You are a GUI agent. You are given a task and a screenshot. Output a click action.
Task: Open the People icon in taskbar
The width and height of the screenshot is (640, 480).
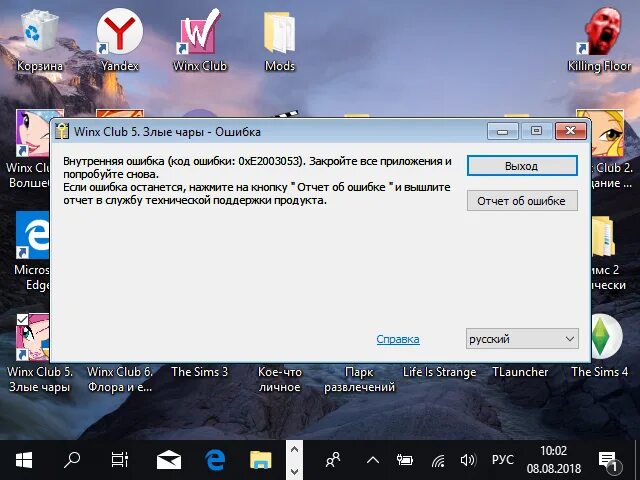click(x=333, y=460)
